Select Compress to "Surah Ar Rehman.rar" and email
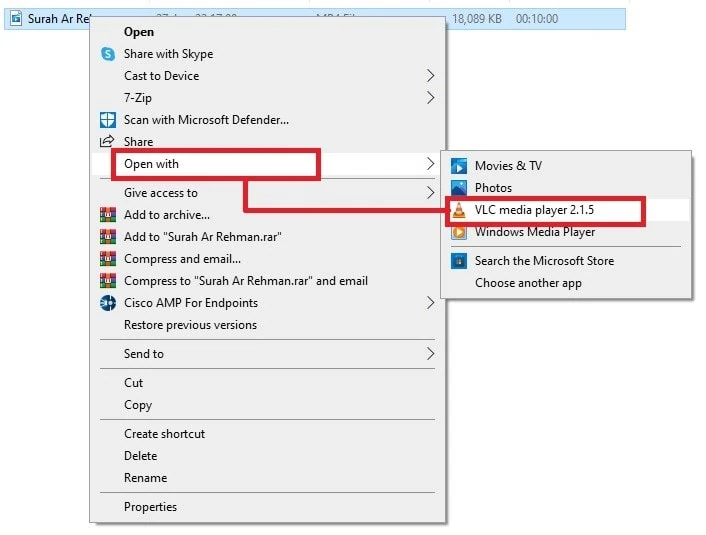The image size is (706, 535). point(267,281)
